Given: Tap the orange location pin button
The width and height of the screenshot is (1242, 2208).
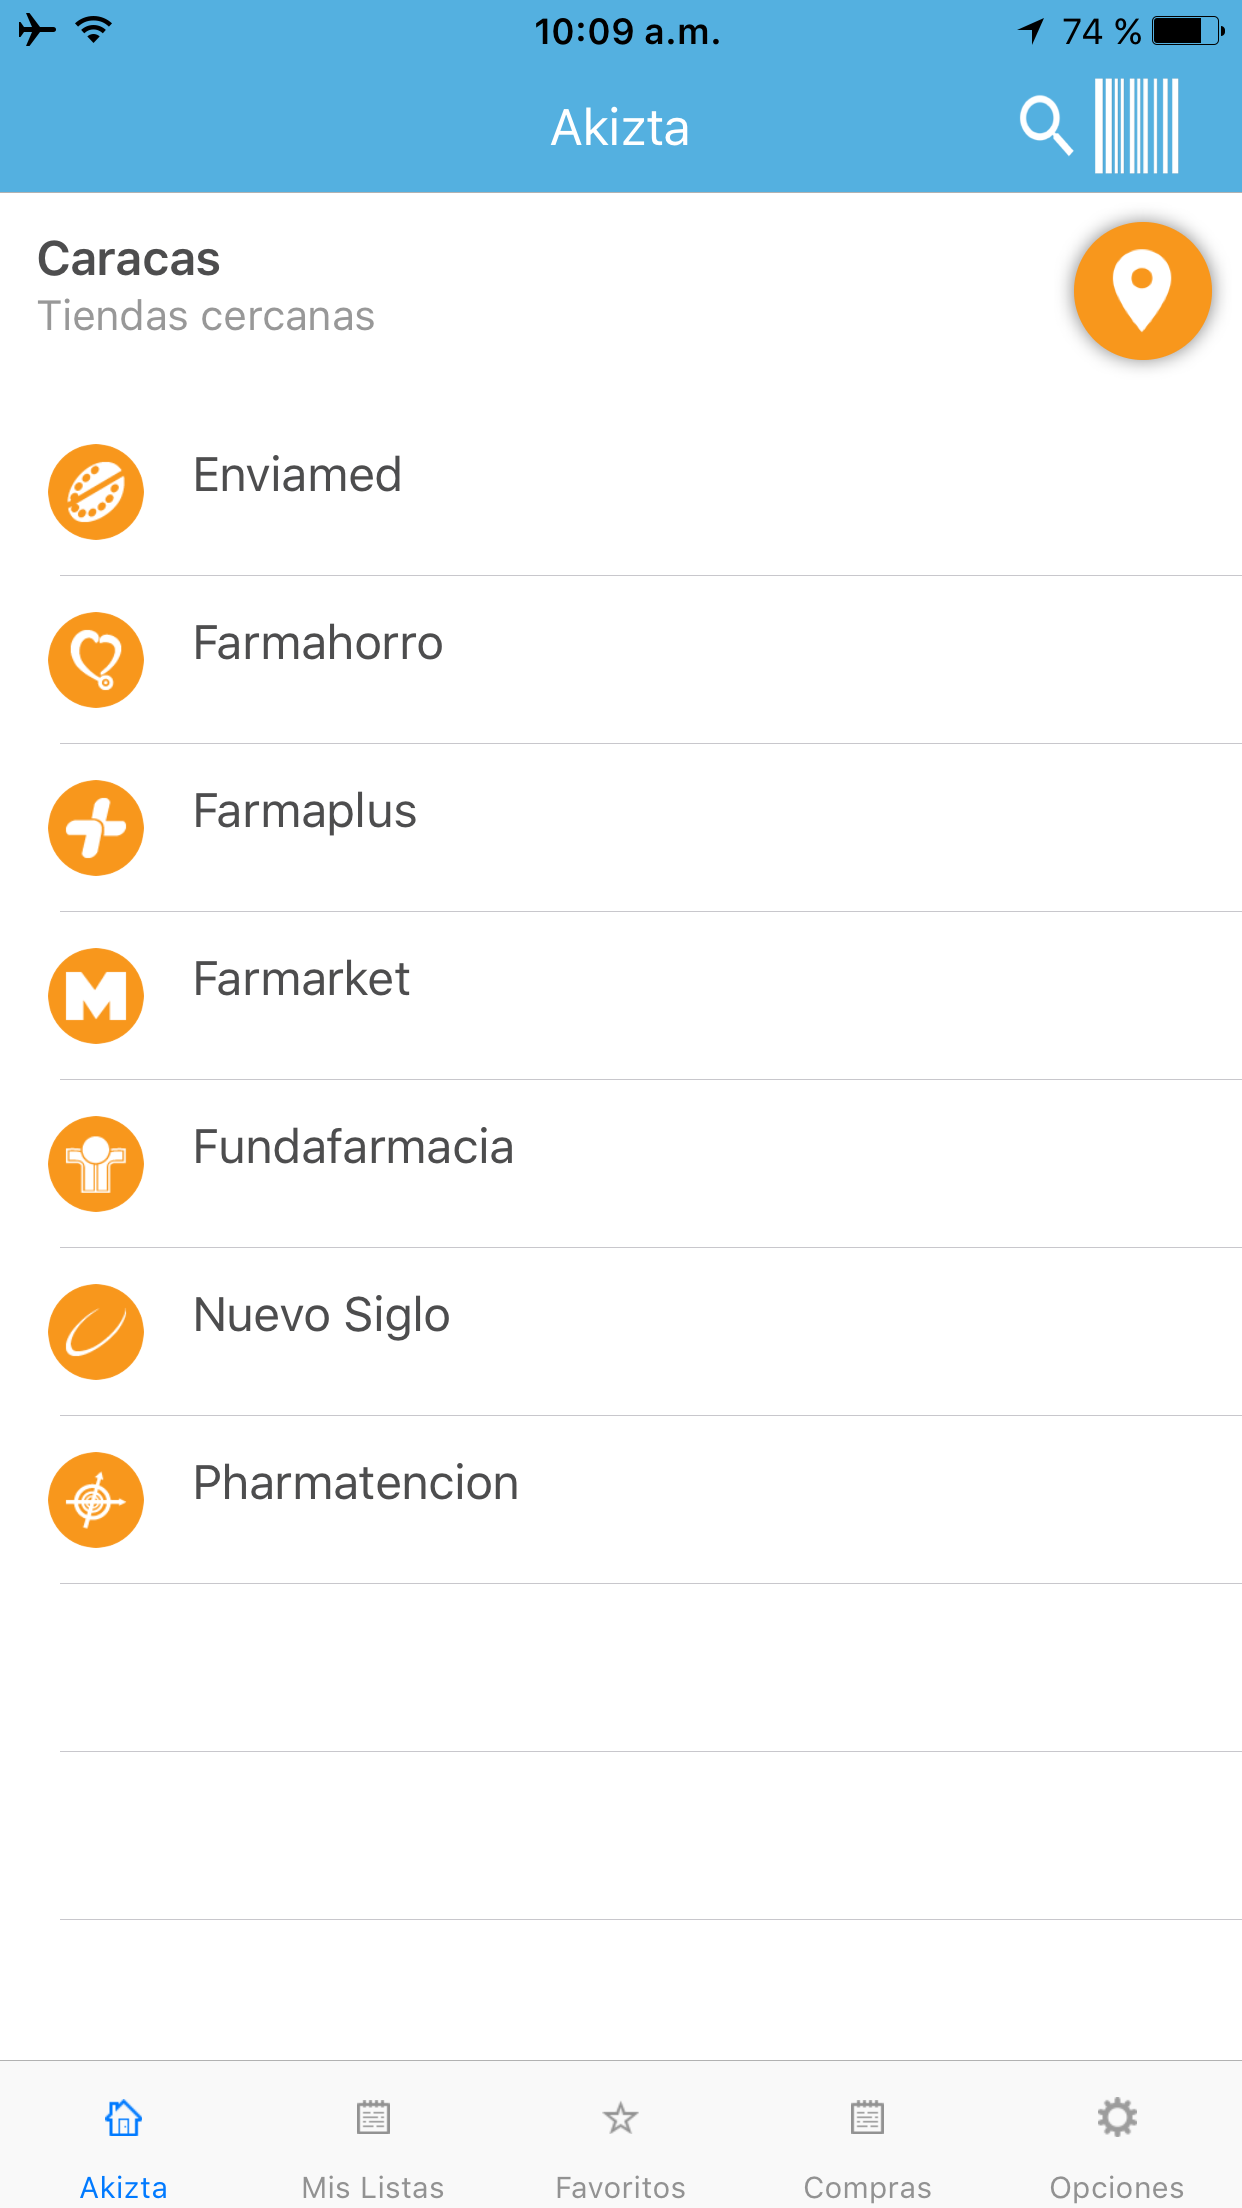Looking at the screenshot, I should pyautogui.click(x=1142, y=291).
